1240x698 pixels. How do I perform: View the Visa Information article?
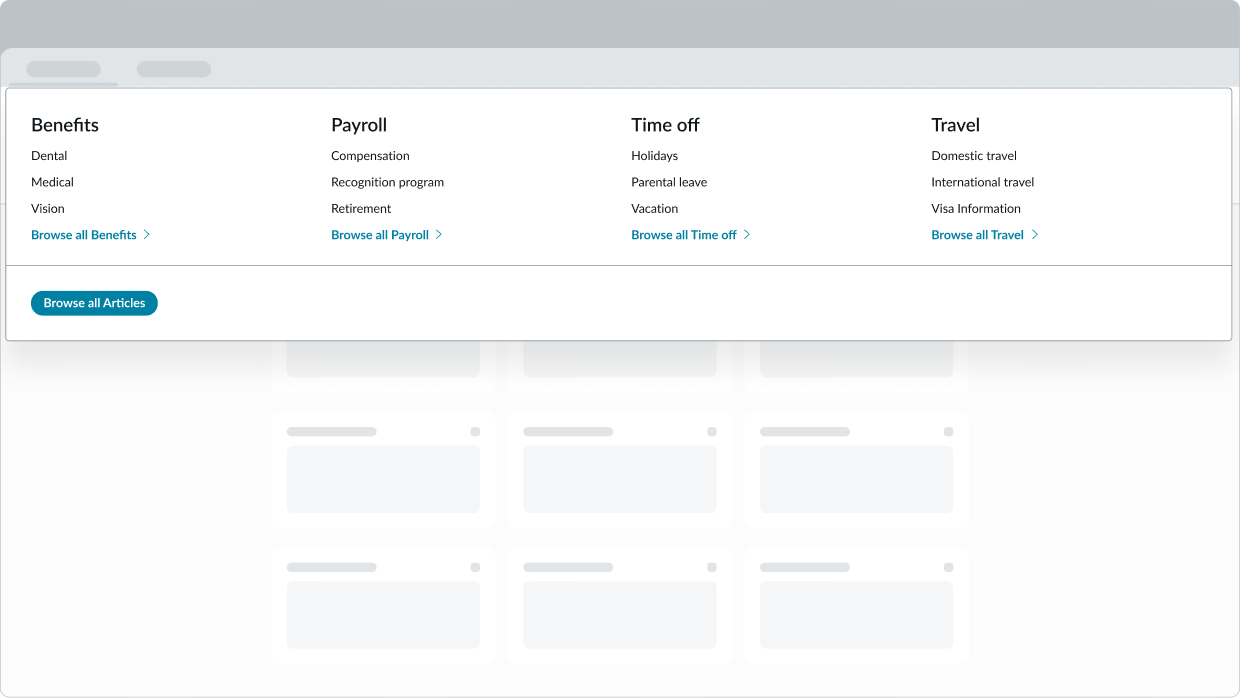point(976,208)
